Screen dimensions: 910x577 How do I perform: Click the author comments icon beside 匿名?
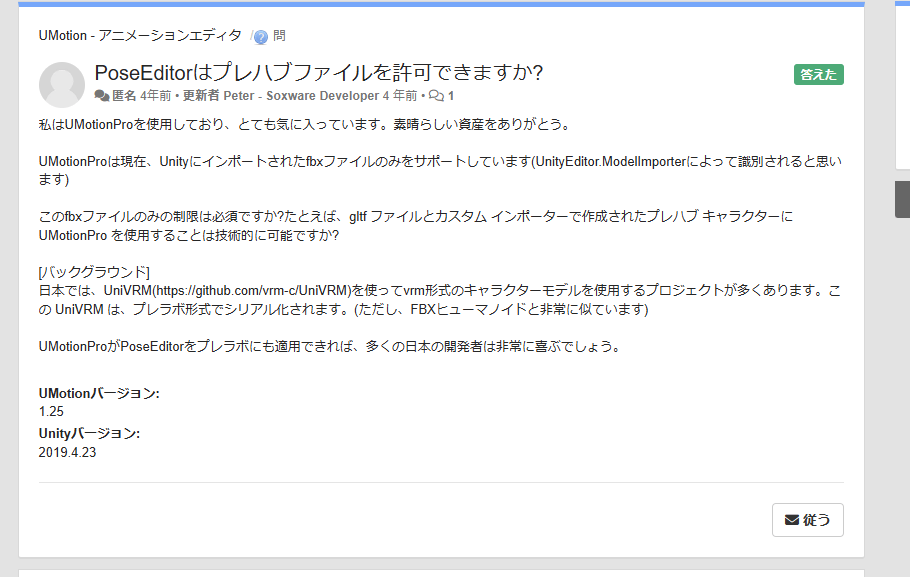click(x=102, y=96)
